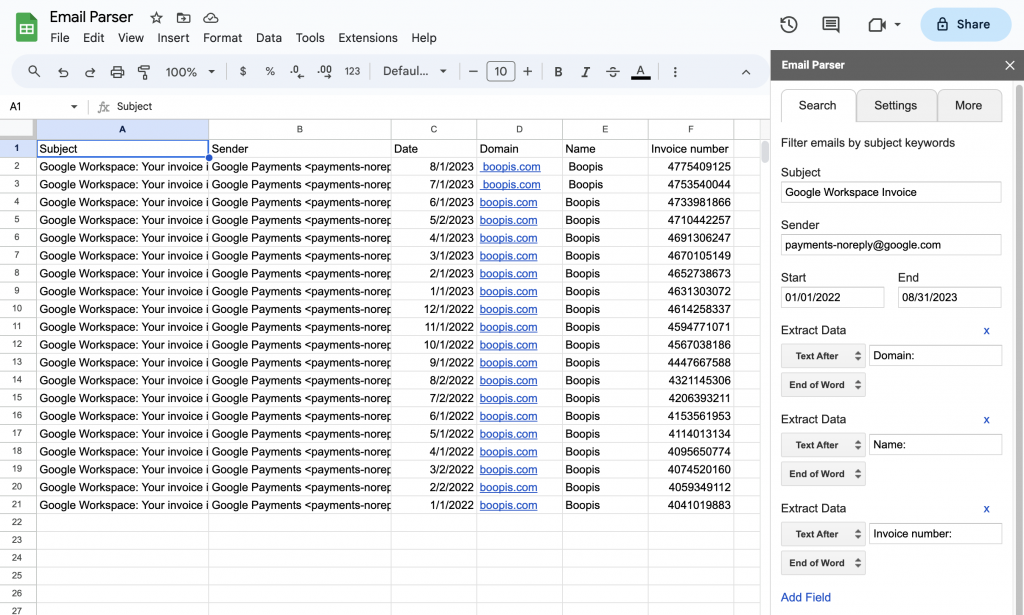Decrease font size with minus
Screen dimensions: 1024x615
click(x=473, y=71)
